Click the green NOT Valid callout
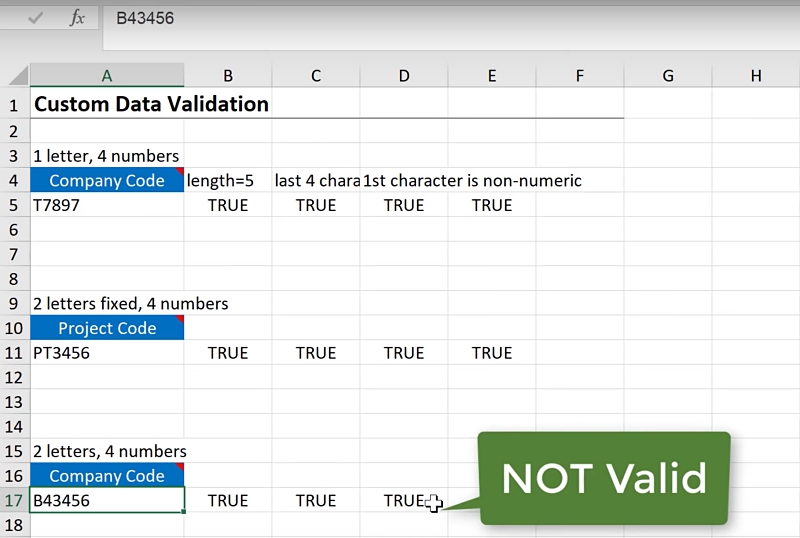800x538 pixels. (x=603, y=479)
